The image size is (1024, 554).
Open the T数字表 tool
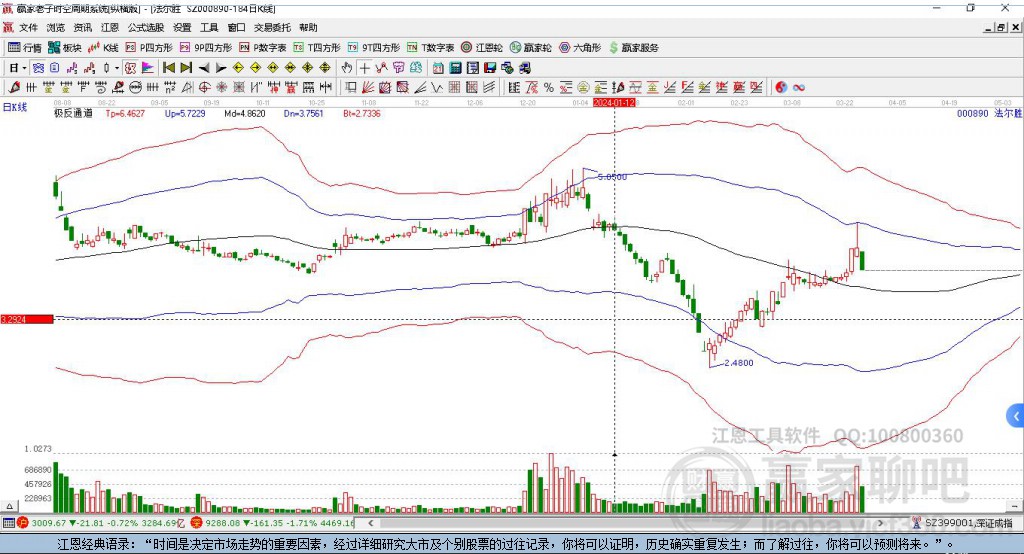coord(430,48)
